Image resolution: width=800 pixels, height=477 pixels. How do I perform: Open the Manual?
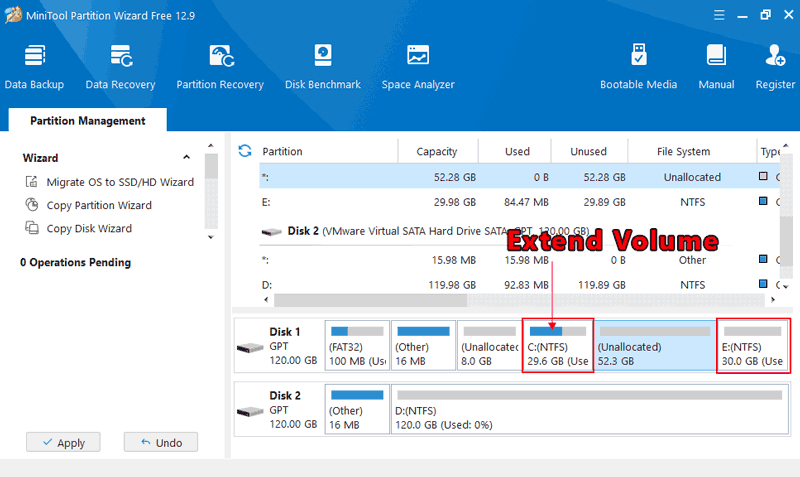tap(716, 66)
